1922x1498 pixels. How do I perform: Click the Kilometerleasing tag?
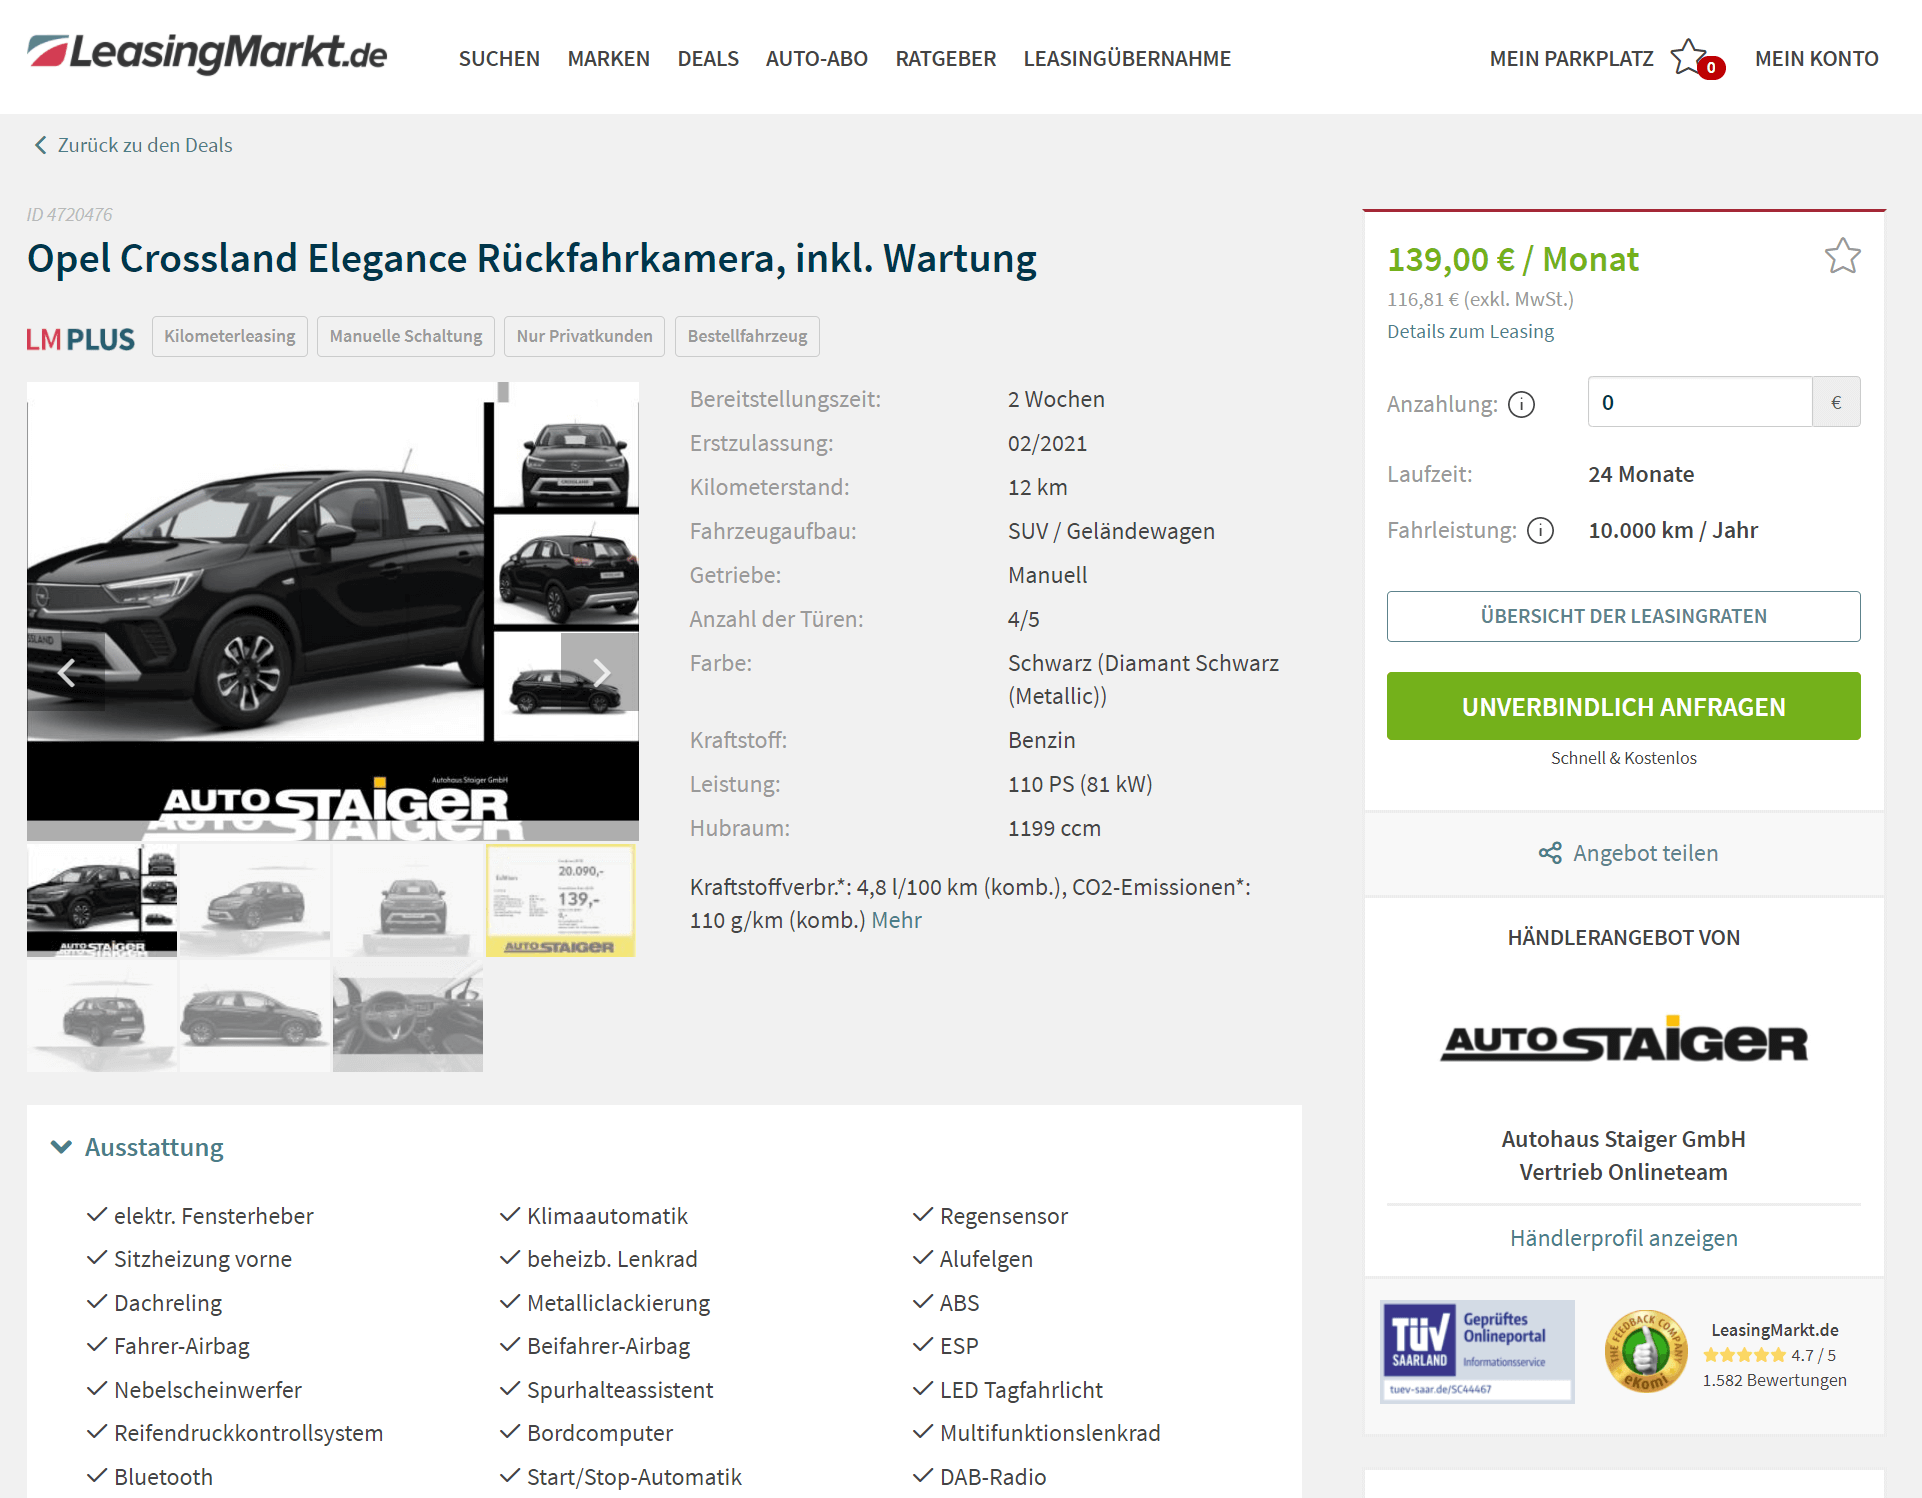tap(230, 336)
